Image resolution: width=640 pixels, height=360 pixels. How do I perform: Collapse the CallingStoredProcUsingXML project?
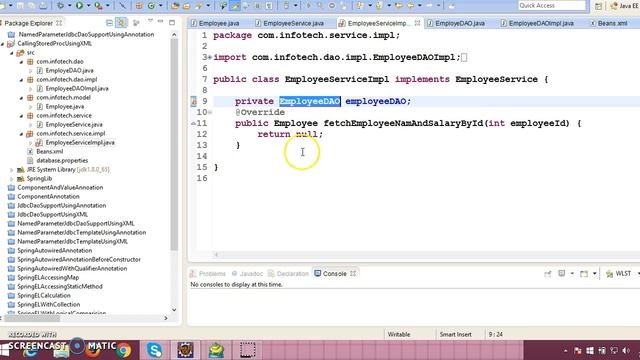pos(3,44)
